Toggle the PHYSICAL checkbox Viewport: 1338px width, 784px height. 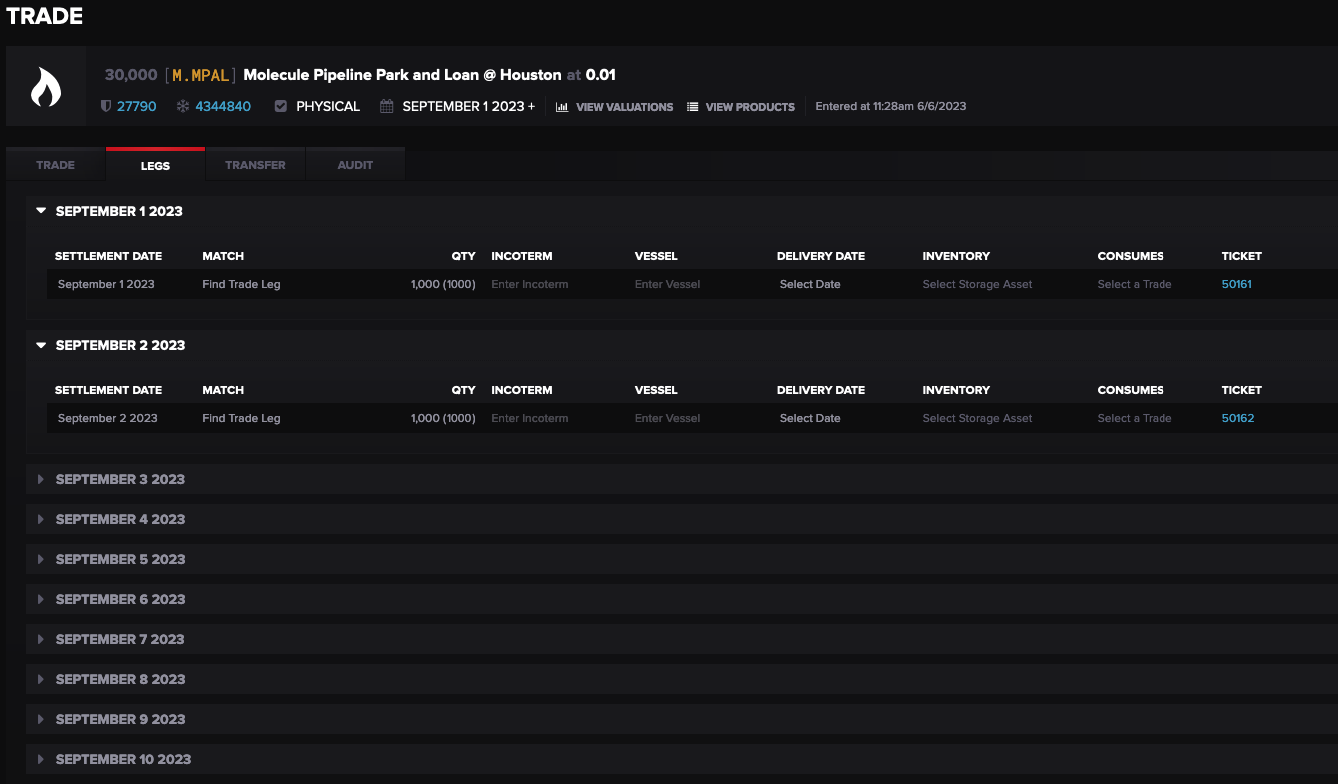click(x=281, y=106)
